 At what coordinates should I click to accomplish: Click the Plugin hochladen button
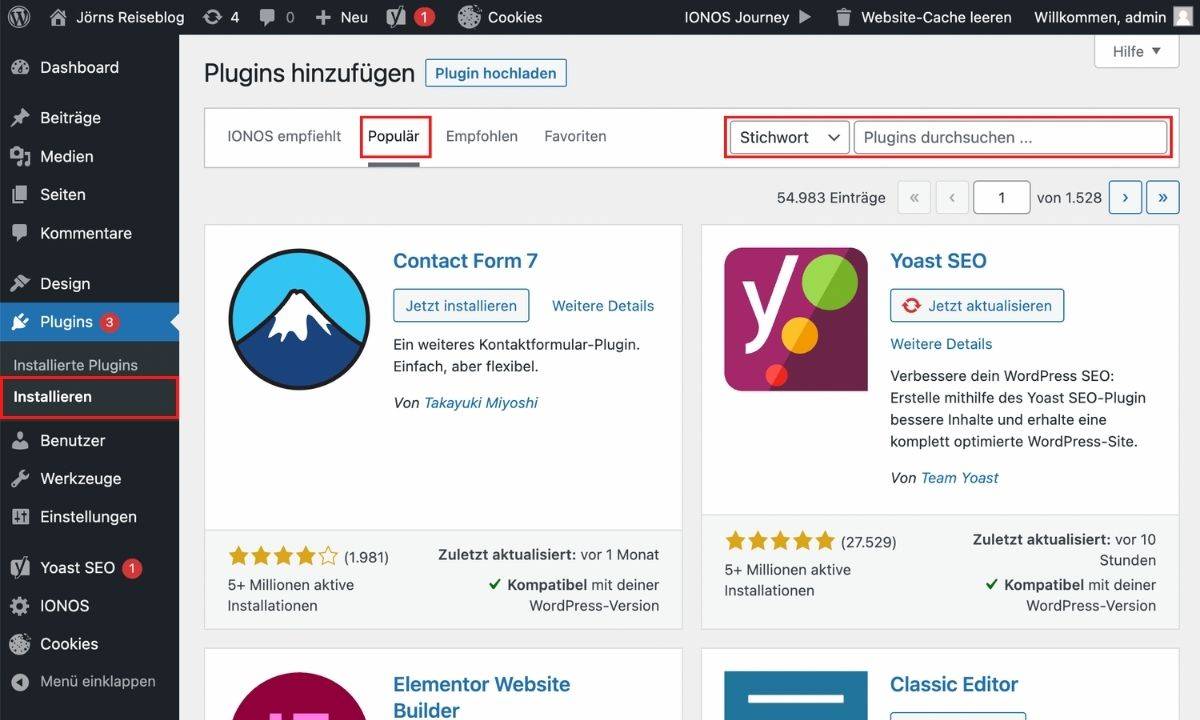(496, 73)
